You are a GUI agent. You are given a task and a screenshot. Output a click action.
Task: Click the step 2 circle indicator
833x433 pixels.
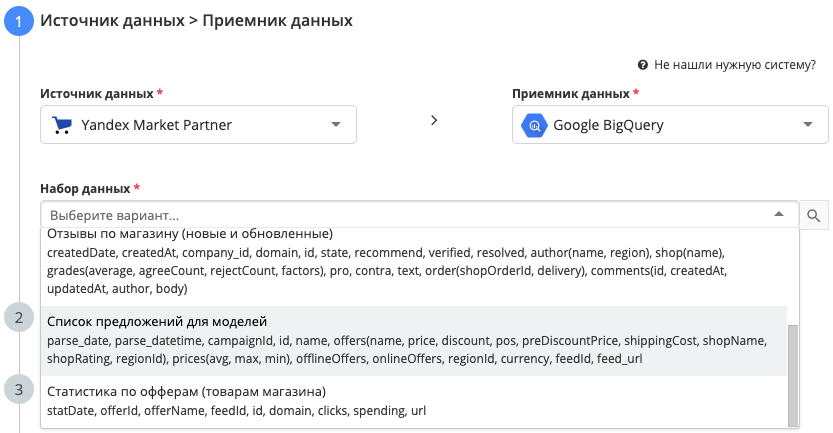[x=20, y=319]
